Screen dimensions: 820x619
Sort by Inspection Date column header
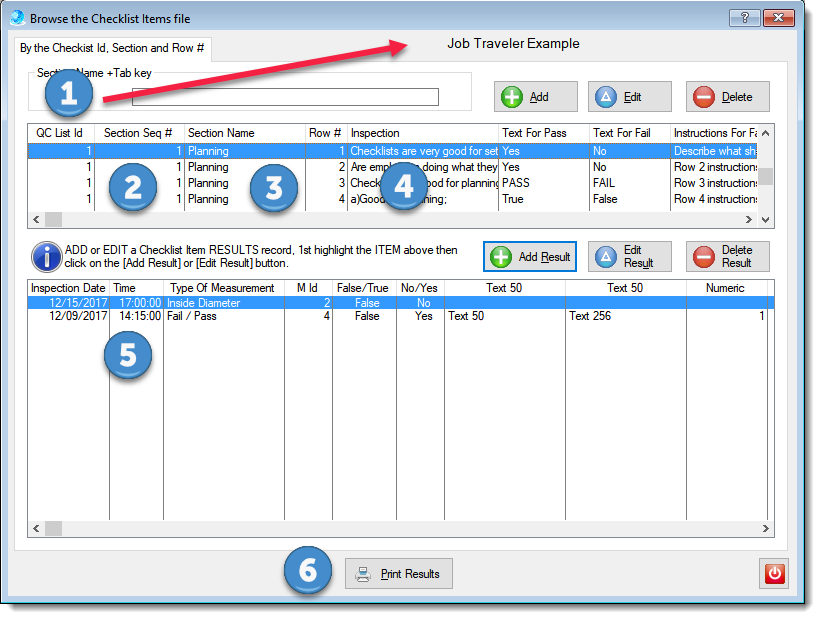pos(68,288)
